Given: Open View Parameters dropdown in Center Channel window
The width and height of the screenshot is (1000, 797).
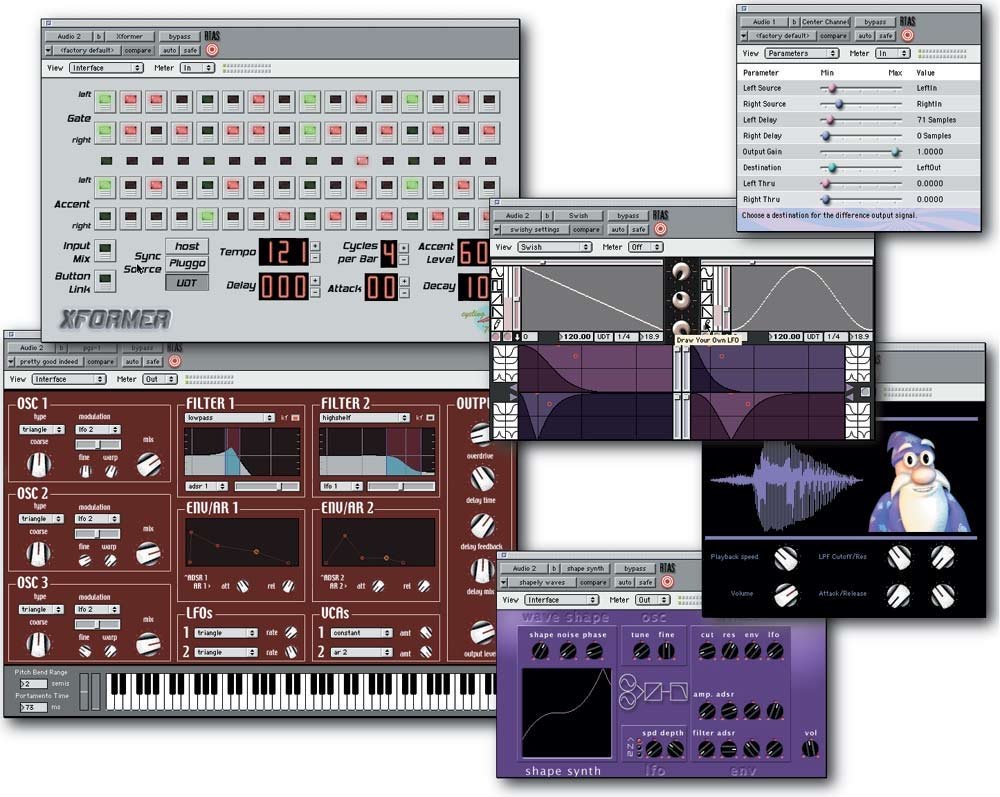Looking at the screenshot, I should [x=802, y=54].
